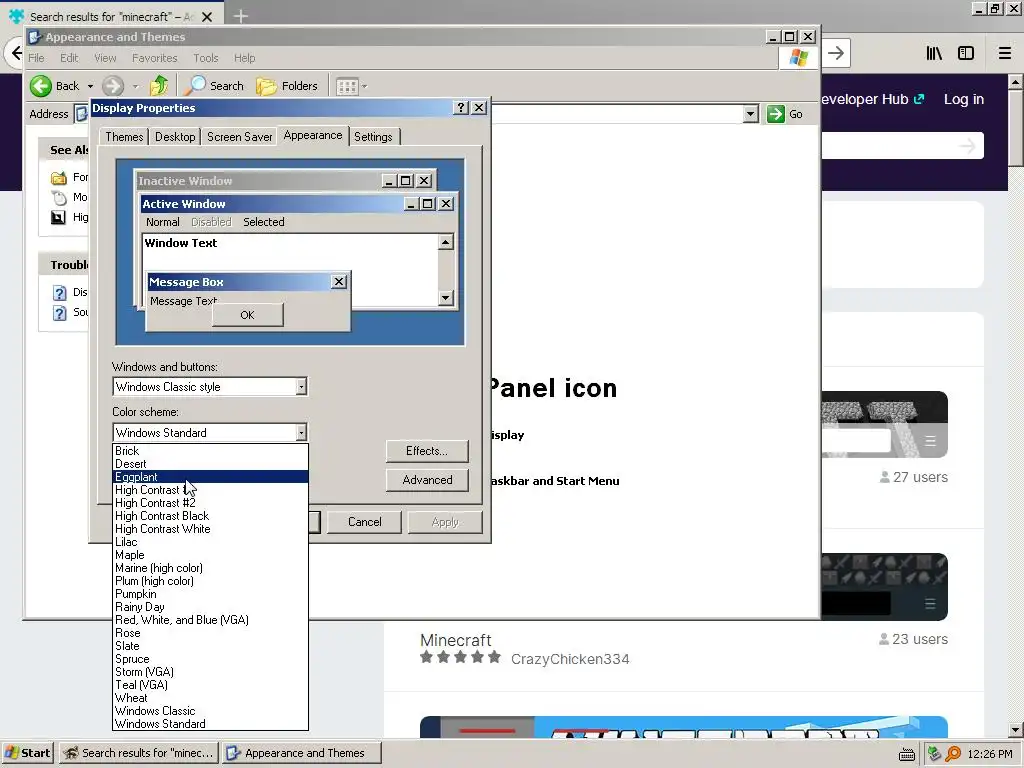The height and width of the screenshot is (768, 1024).
Task: Choose Red, White, and Blue (VGA)
Action: (210, 620)
